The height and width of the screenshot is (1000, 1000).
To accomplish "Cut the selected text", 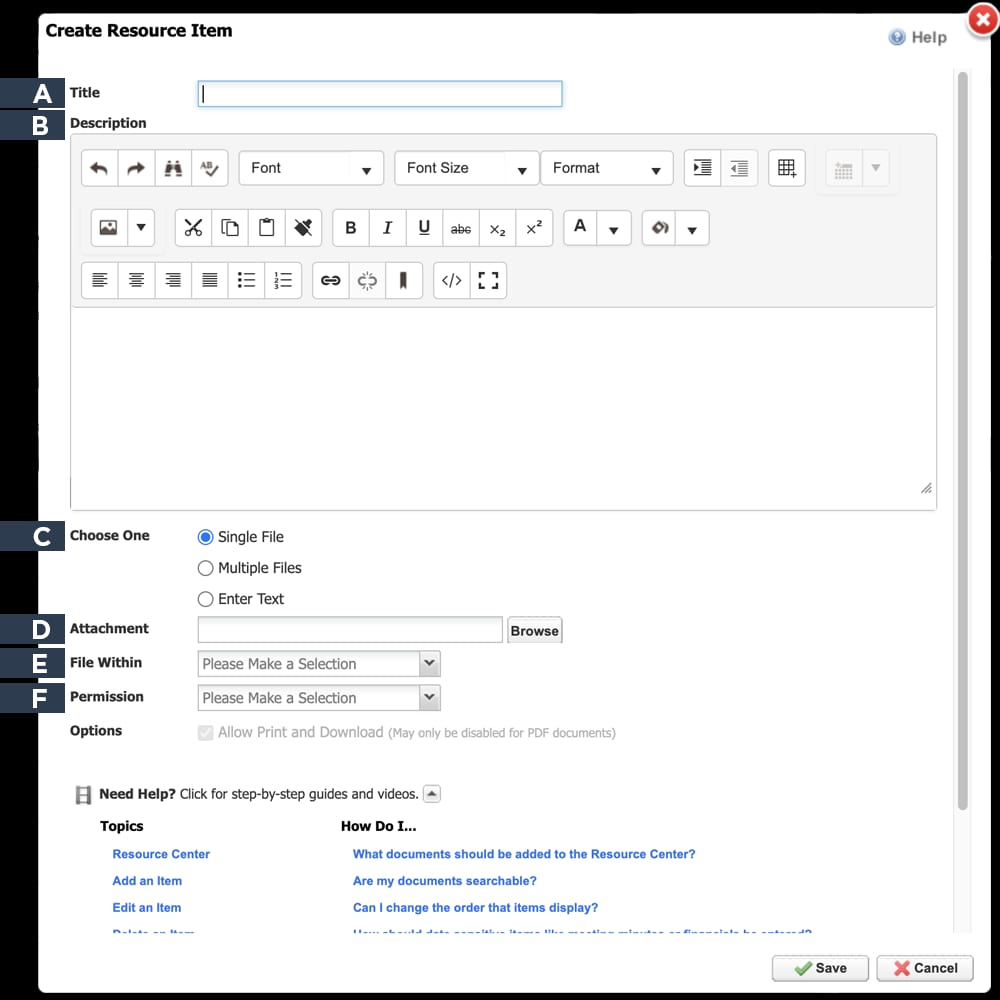I will coord(193,228).
